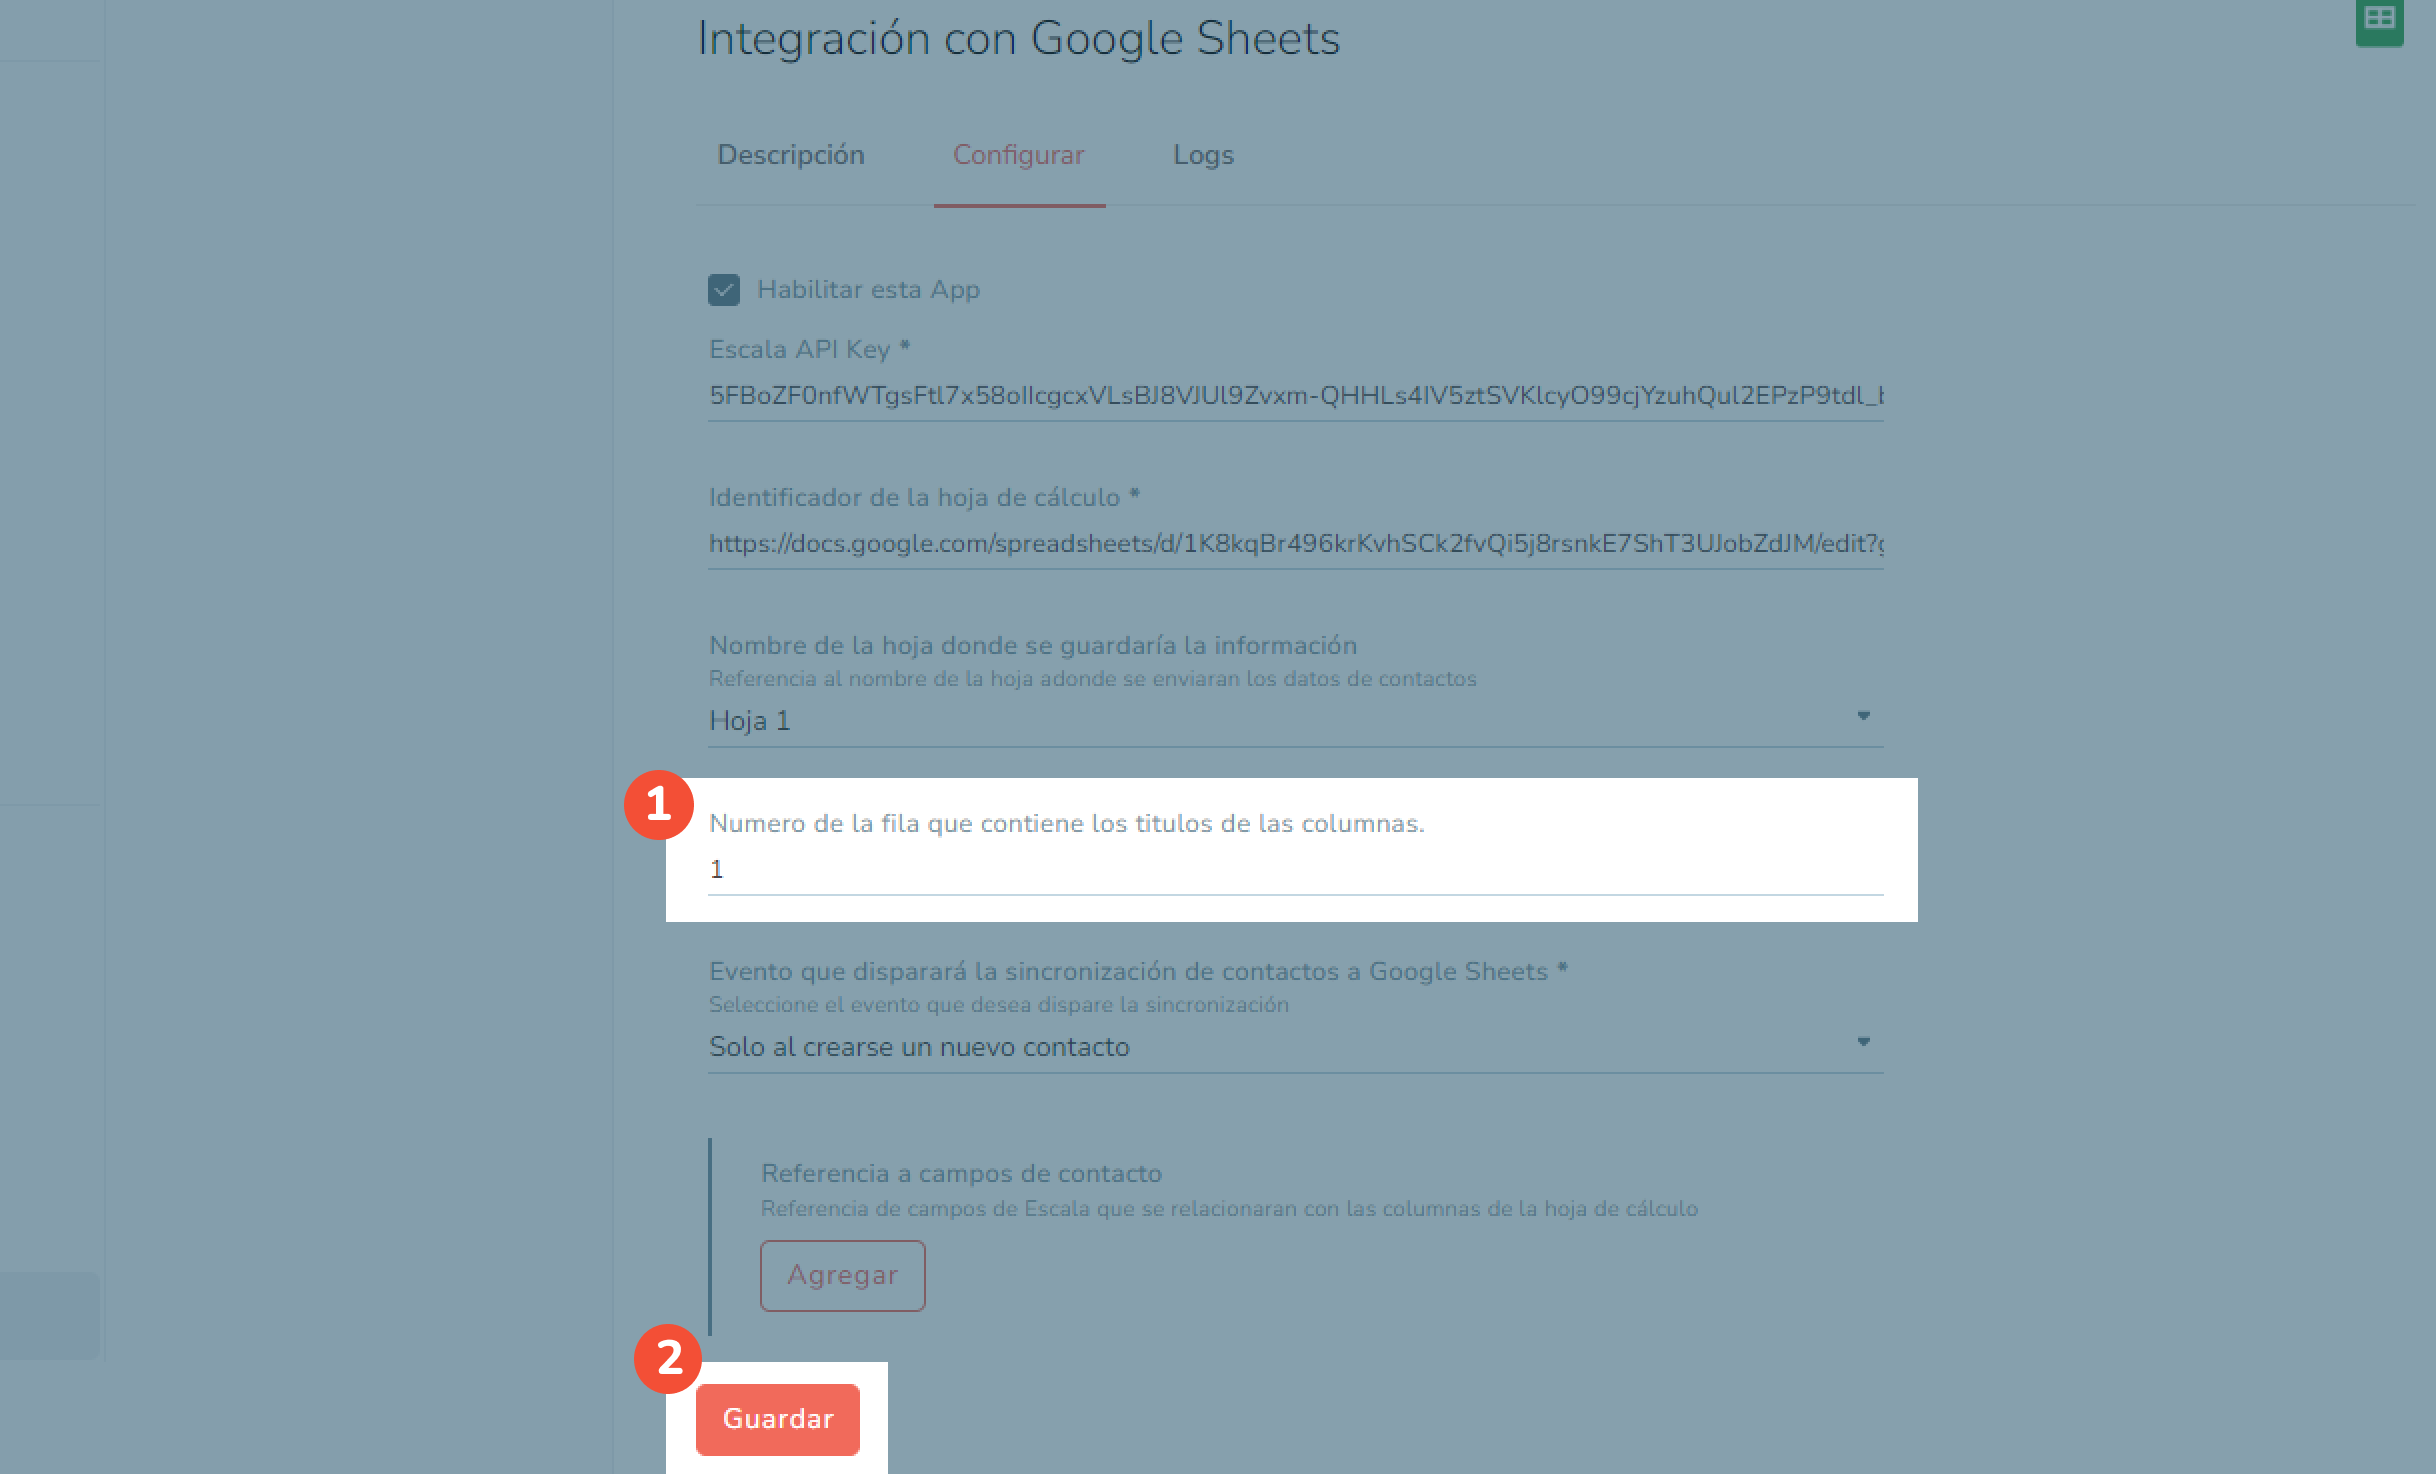The height and width of the screenshot is (1474, 2436).
Task: Click the Integración con Google Sheets heading
Action: coord(1018,39)
